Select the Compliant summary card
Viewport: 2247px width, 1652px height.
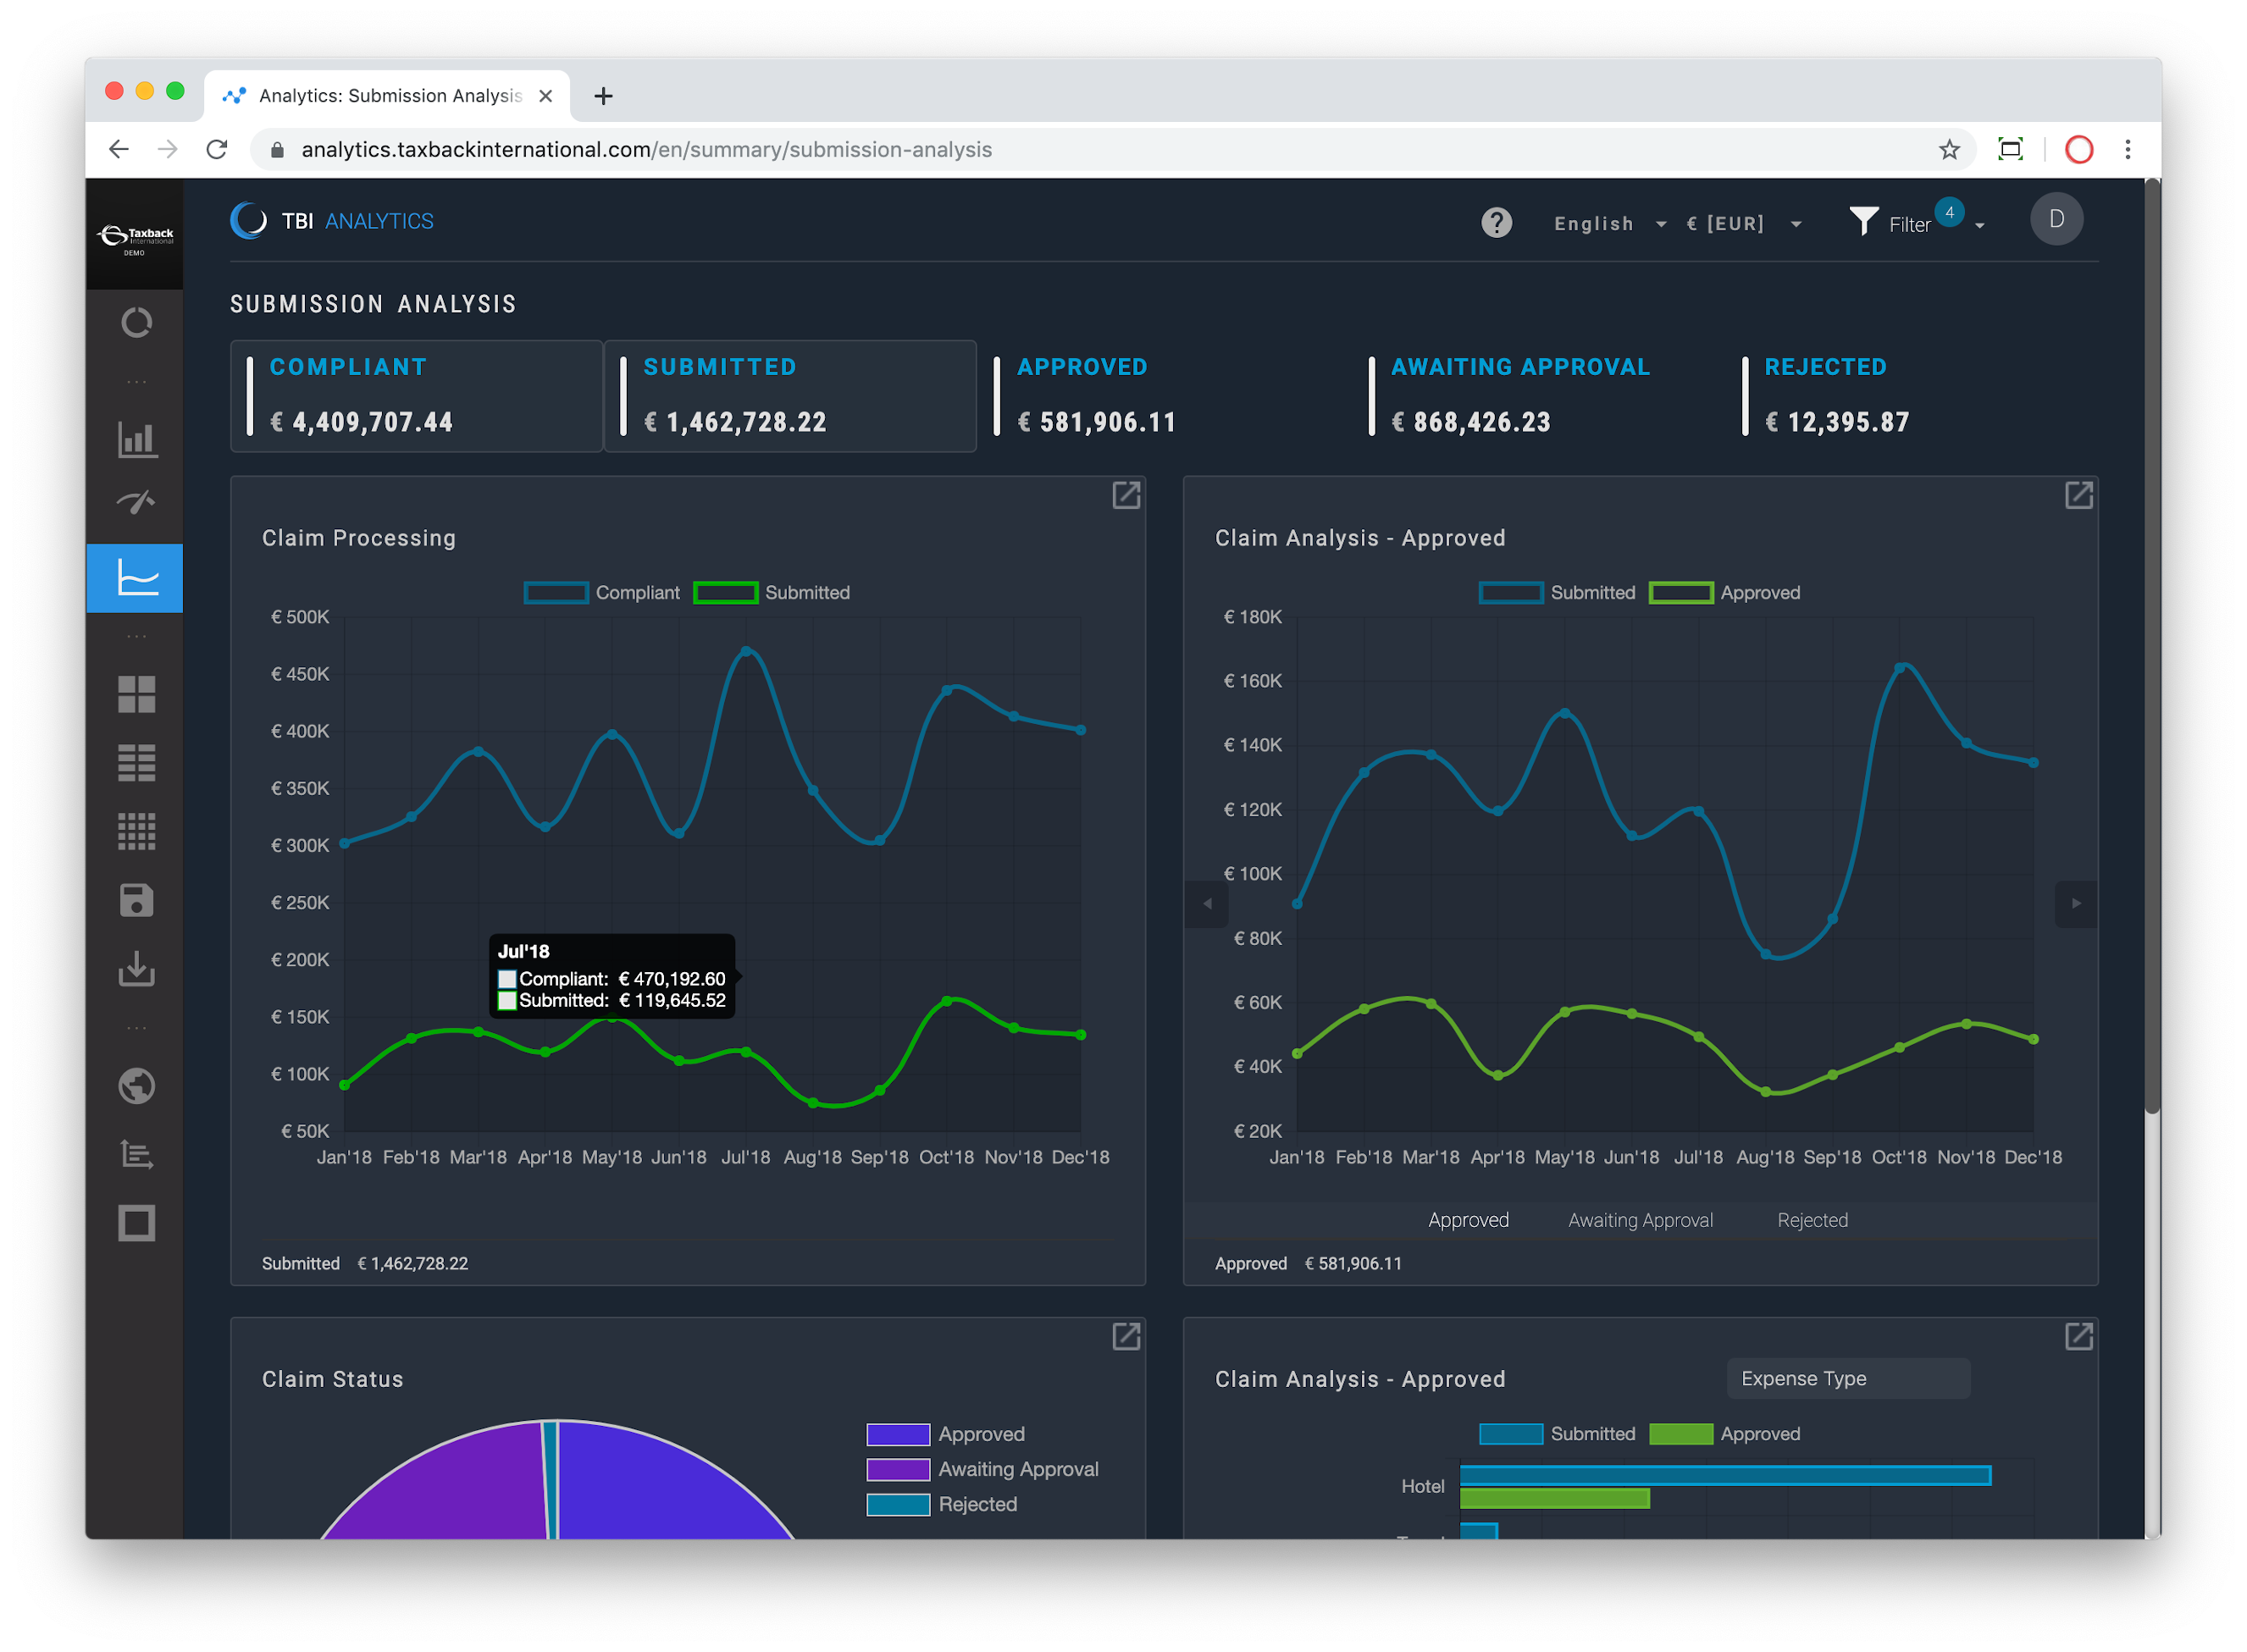pyautogui.click(x=416, y=396)
